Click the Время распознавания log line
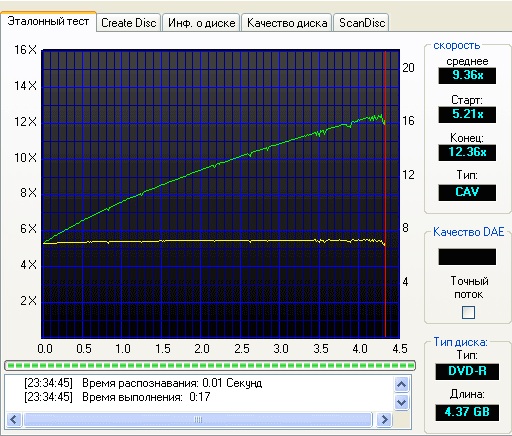The image size is (512, 436). coord(143,383)
